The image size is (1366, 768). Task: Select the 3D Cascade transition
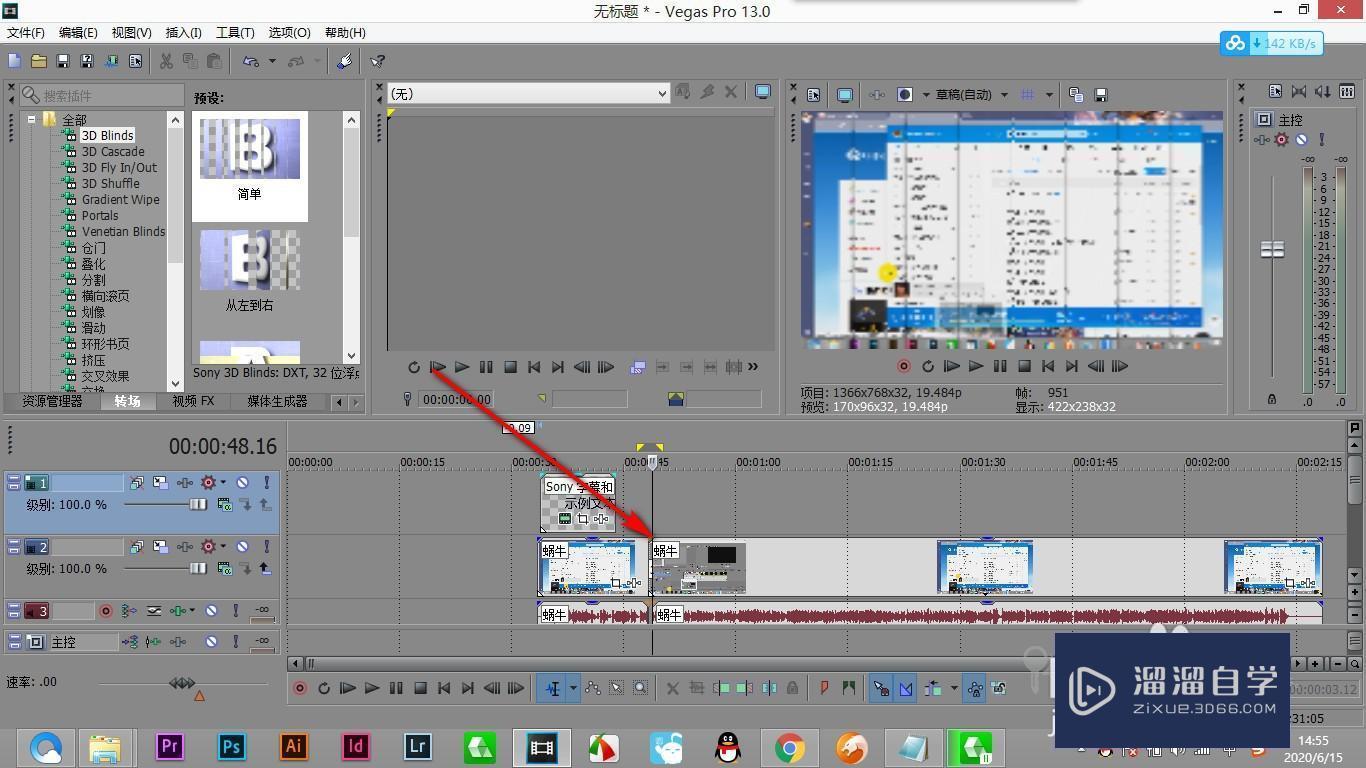click(x=112, y=151)
